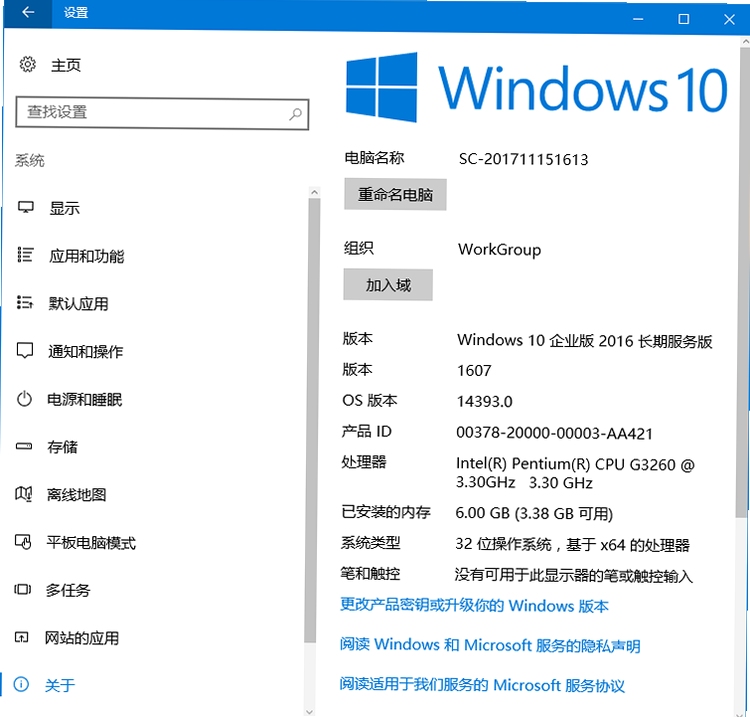Click right pane scrollbar thumb
750x717 pixels.
pyautogui.click(x=743, y=282)
